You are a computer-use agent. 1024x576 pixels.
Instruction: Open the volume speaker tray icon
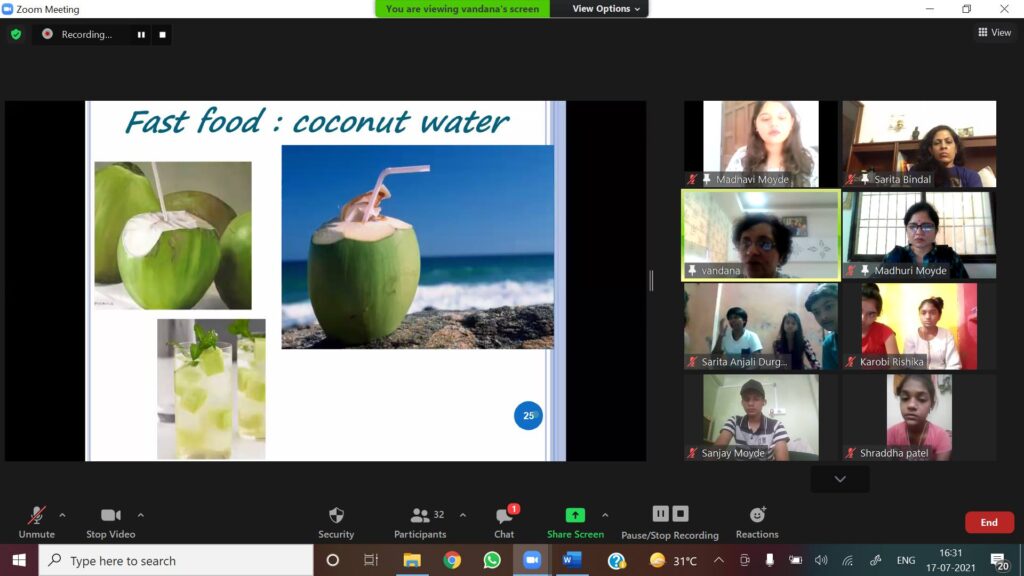(821, 560)
